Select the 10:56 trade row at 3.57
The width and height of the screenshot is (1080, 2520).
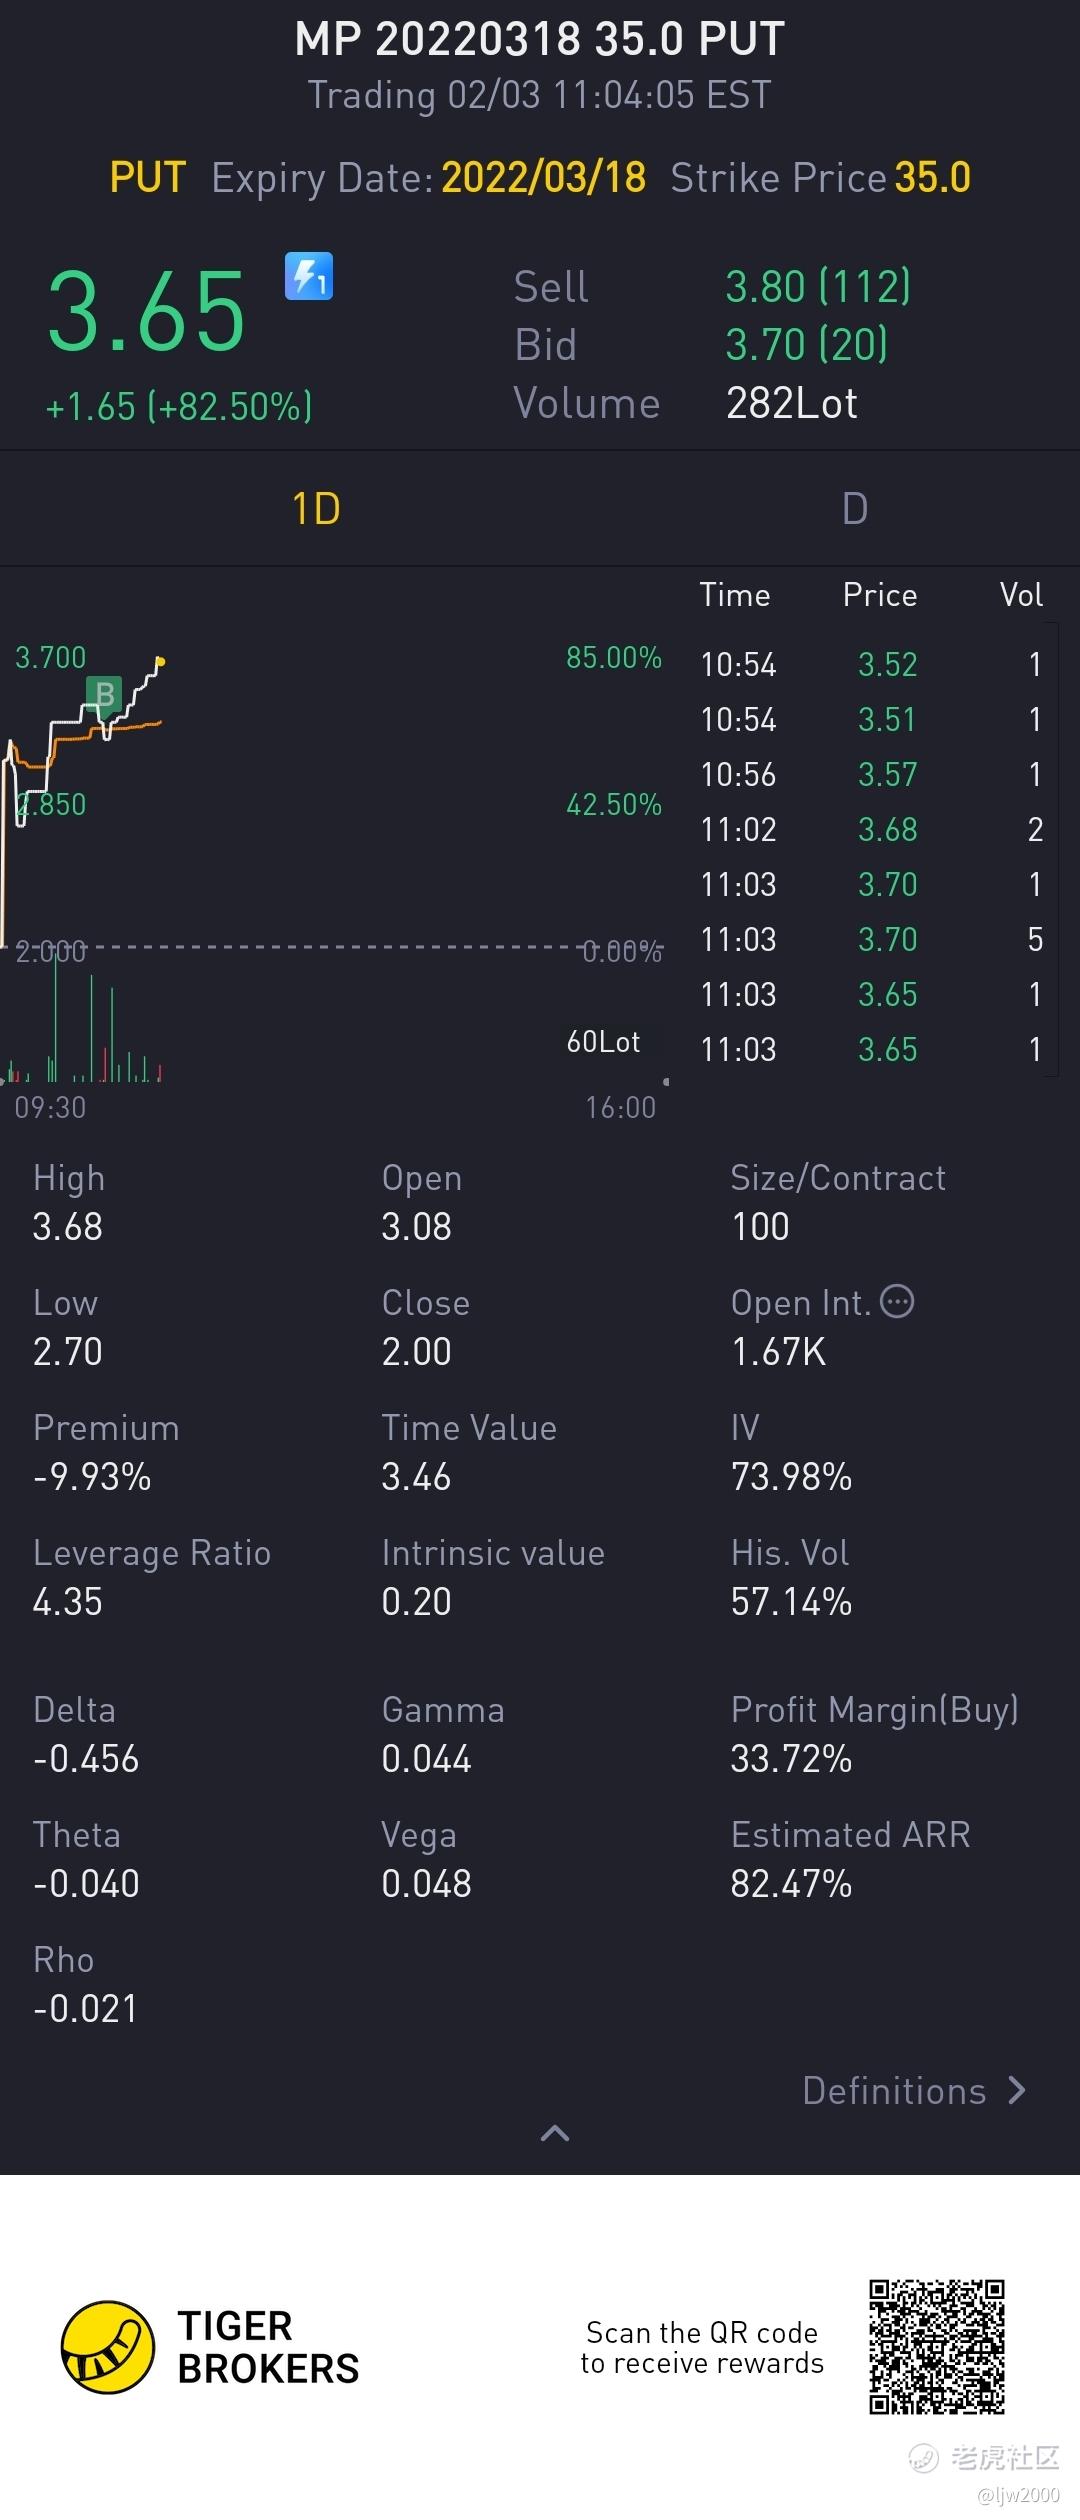870,774
